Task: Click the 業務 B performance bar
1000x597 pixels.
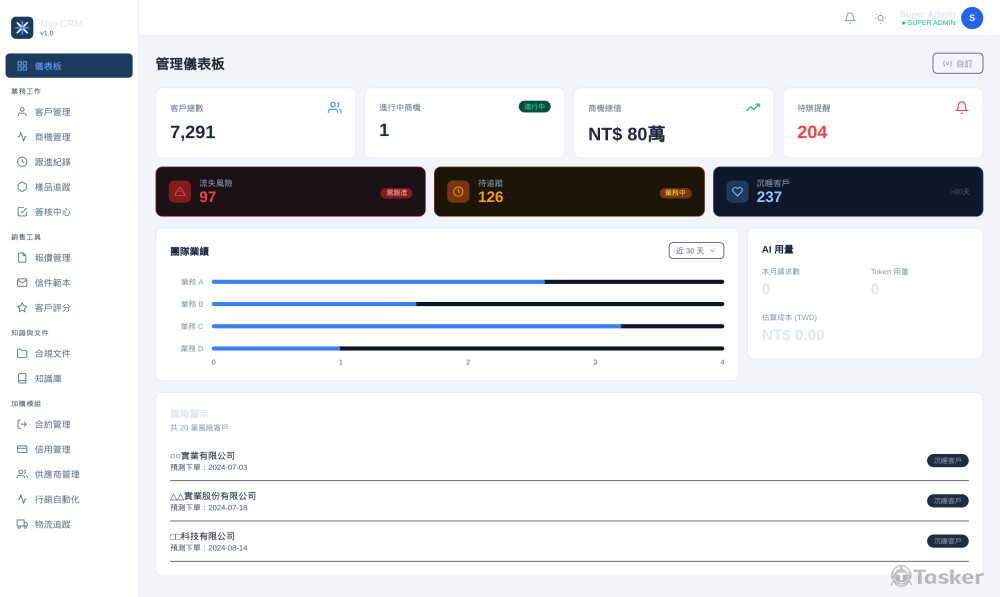Action: point(467,304)
